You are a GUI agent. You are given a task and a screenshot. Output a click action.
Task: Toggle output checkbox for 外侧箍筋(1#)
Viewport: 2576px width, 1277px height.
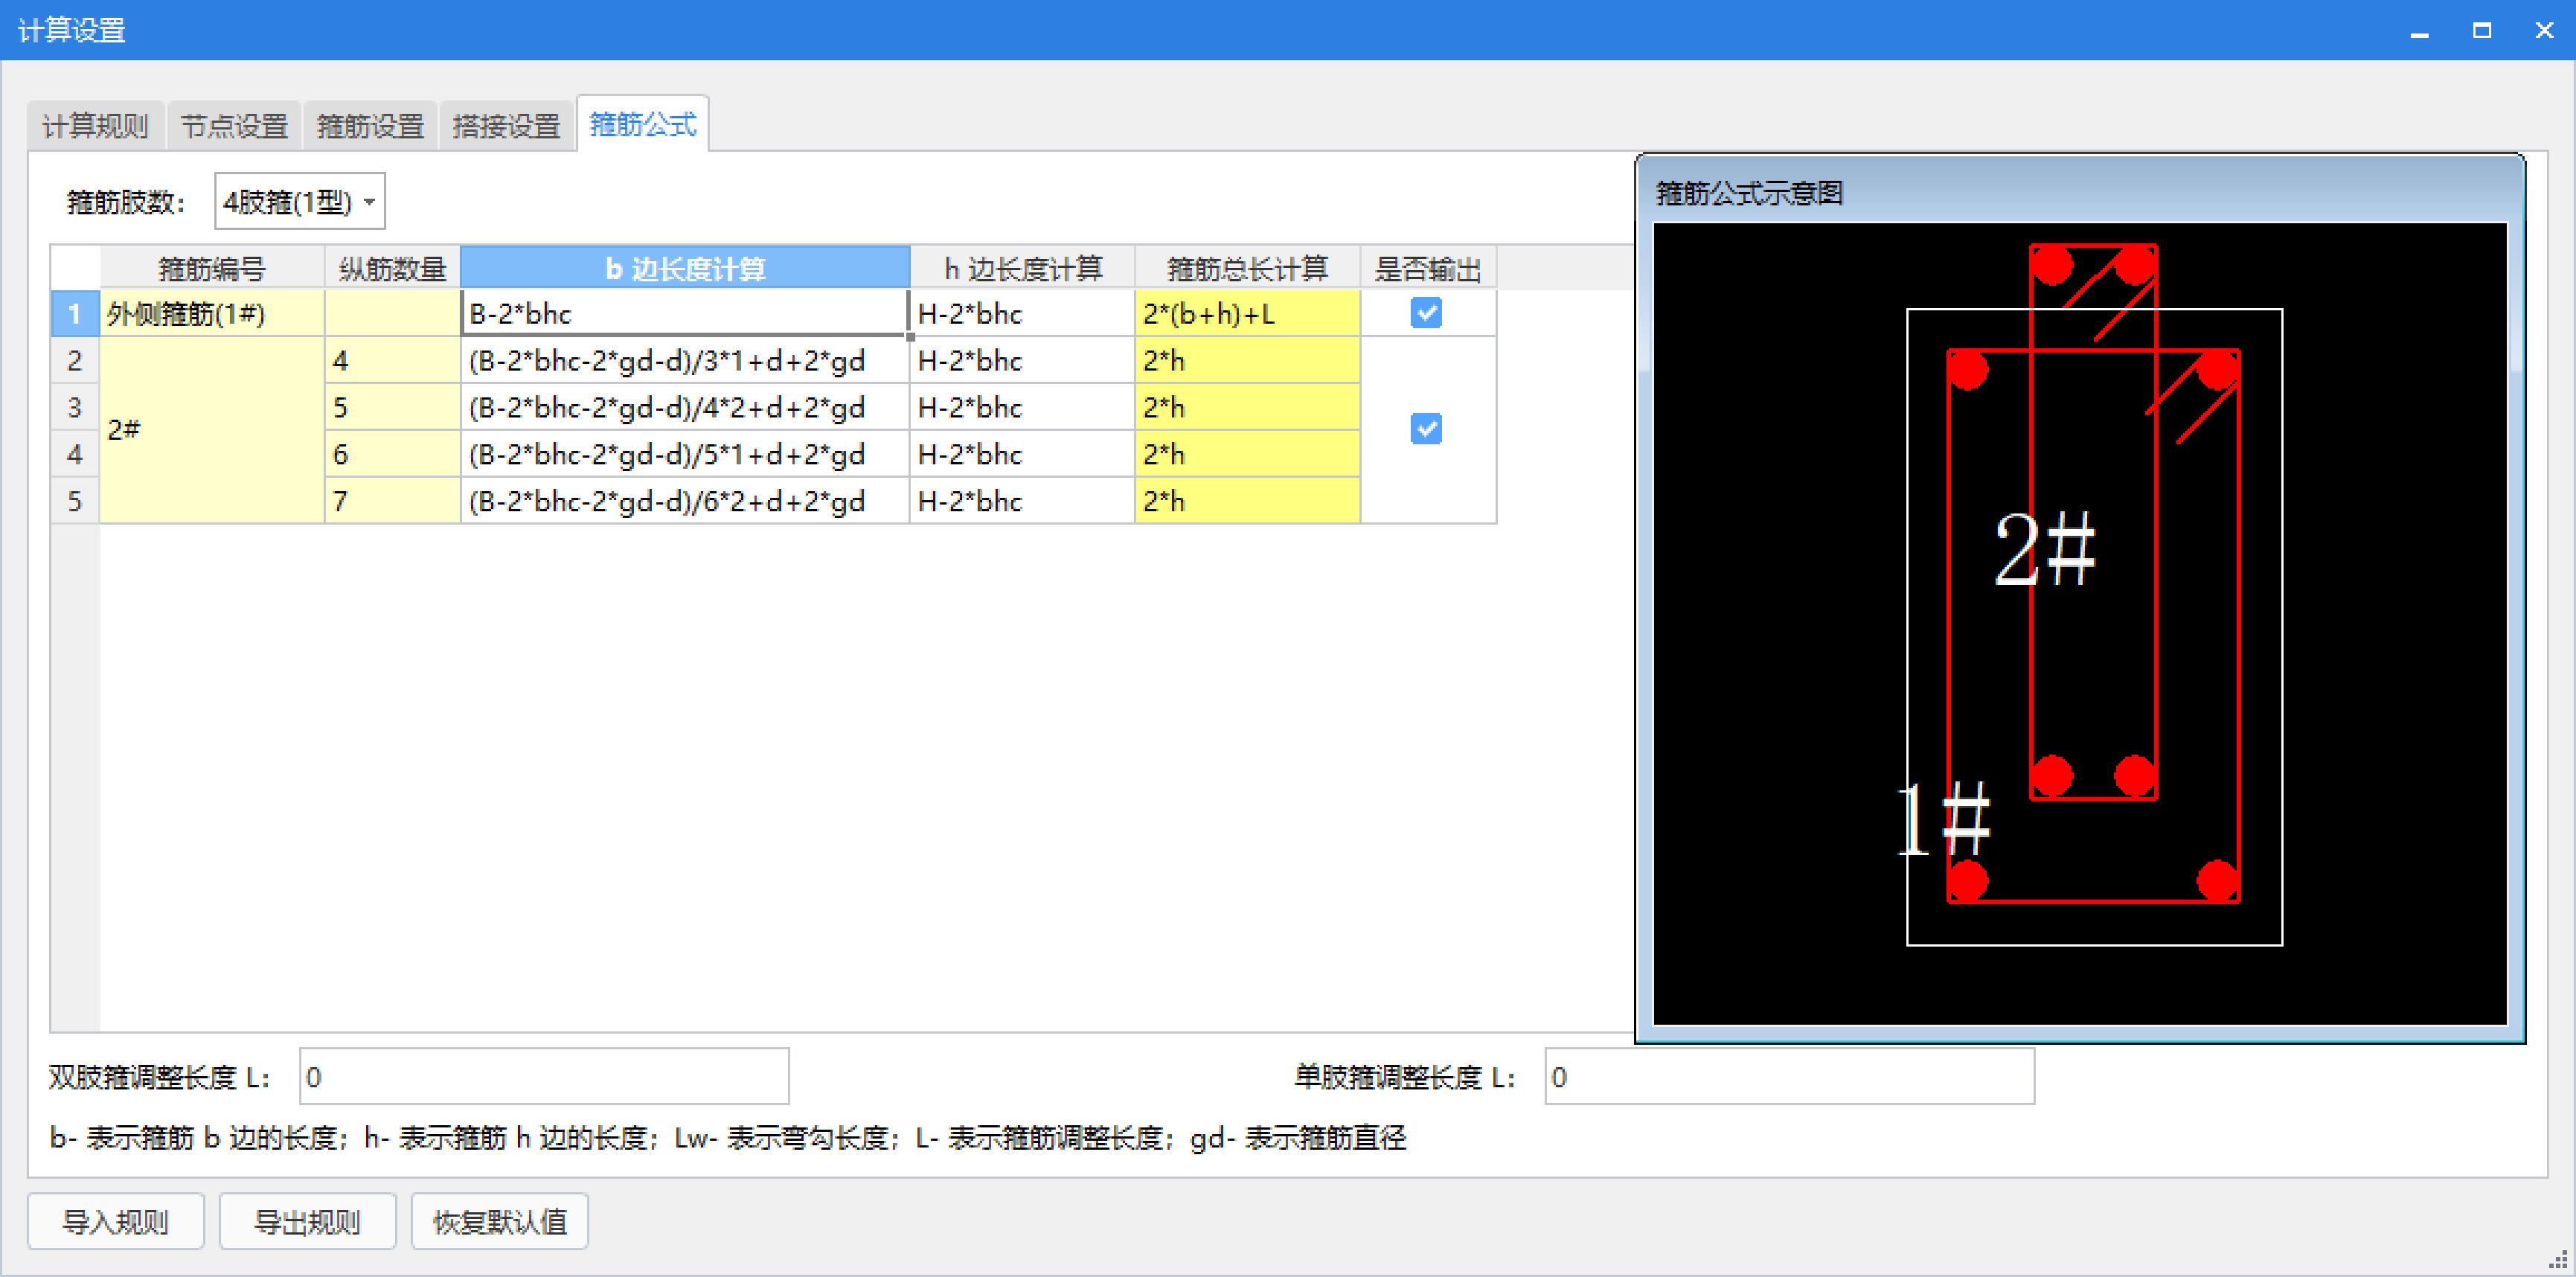pyautogui.click(x=1426, y=313)
